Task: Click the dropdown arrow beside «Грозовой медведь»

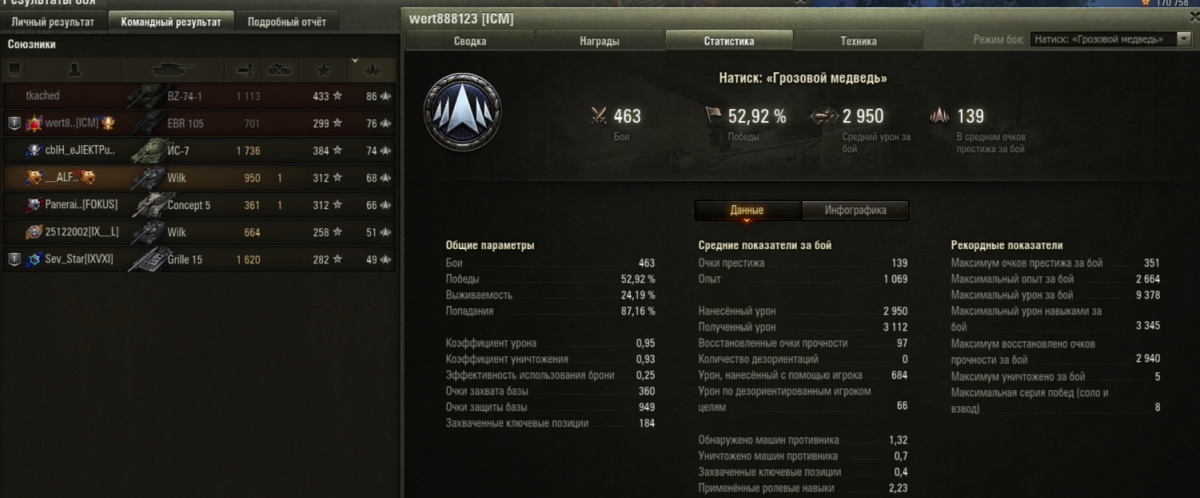Action: pos(1184,40)
